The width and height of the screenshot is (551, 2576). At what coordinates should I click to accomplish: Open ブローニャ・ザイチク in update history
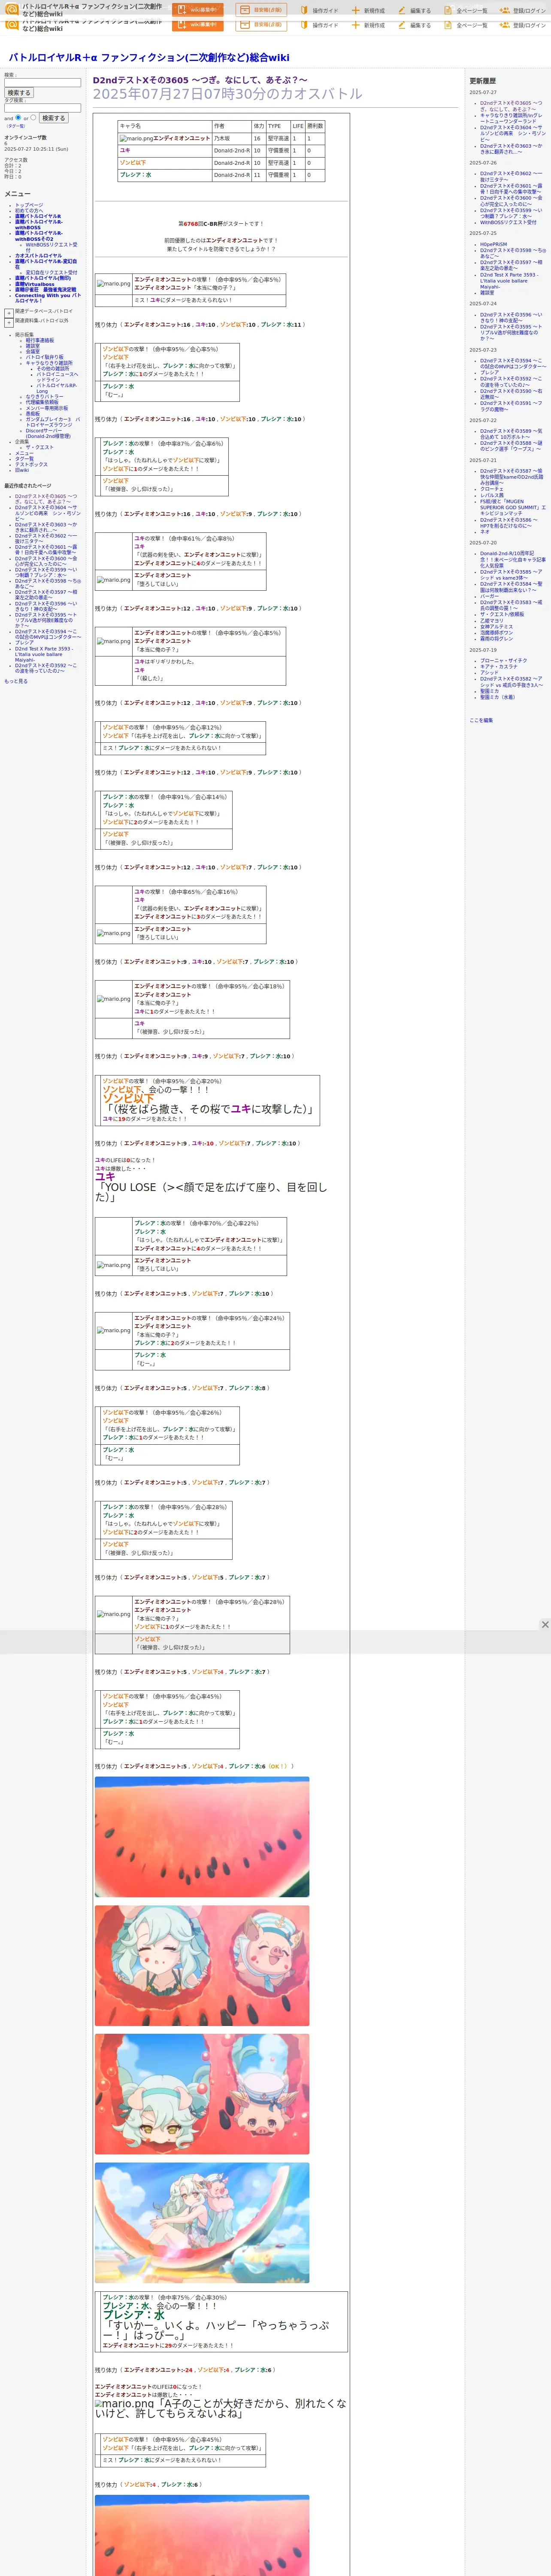coord(503,661)
